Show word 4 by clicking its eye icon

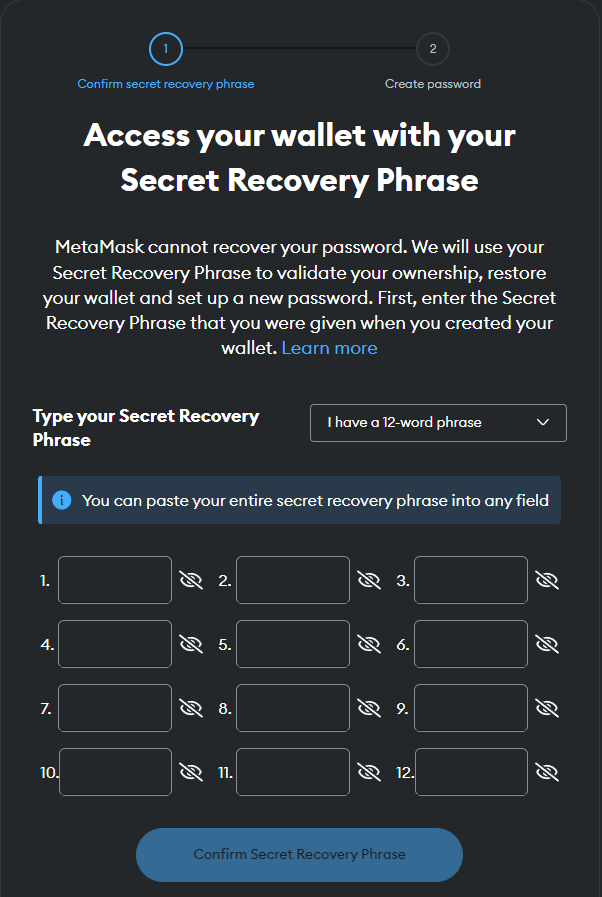pos(192,643)
